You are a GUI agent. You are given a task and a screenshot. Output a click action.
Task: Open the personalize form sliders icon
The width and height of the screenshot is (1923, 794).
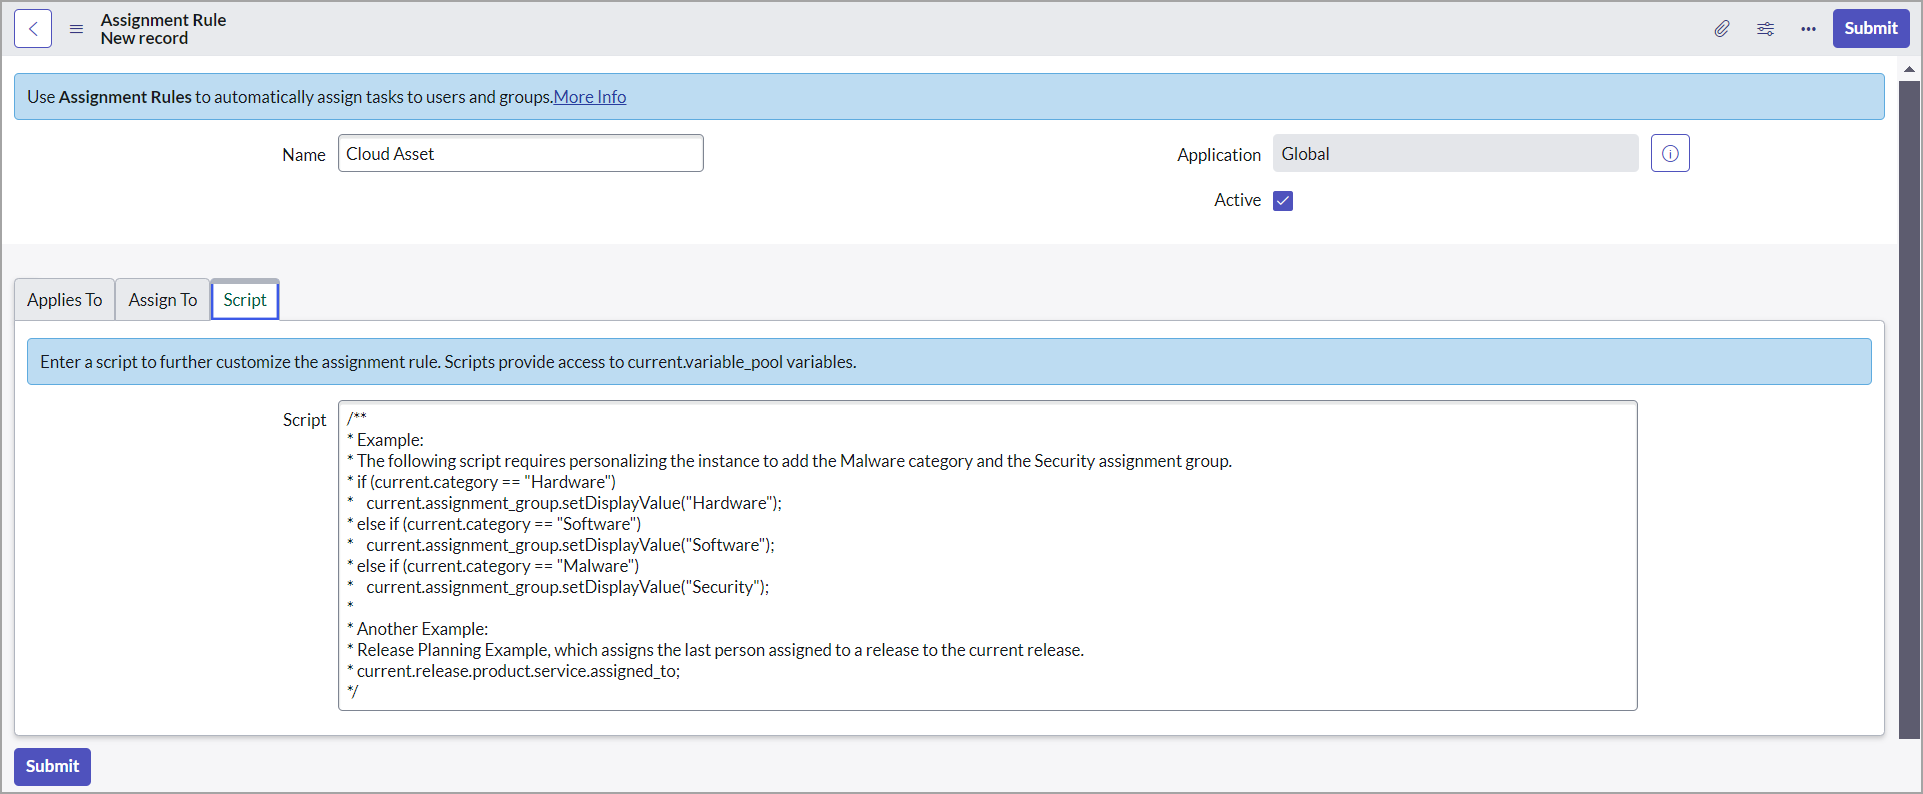click(1765, 29)
